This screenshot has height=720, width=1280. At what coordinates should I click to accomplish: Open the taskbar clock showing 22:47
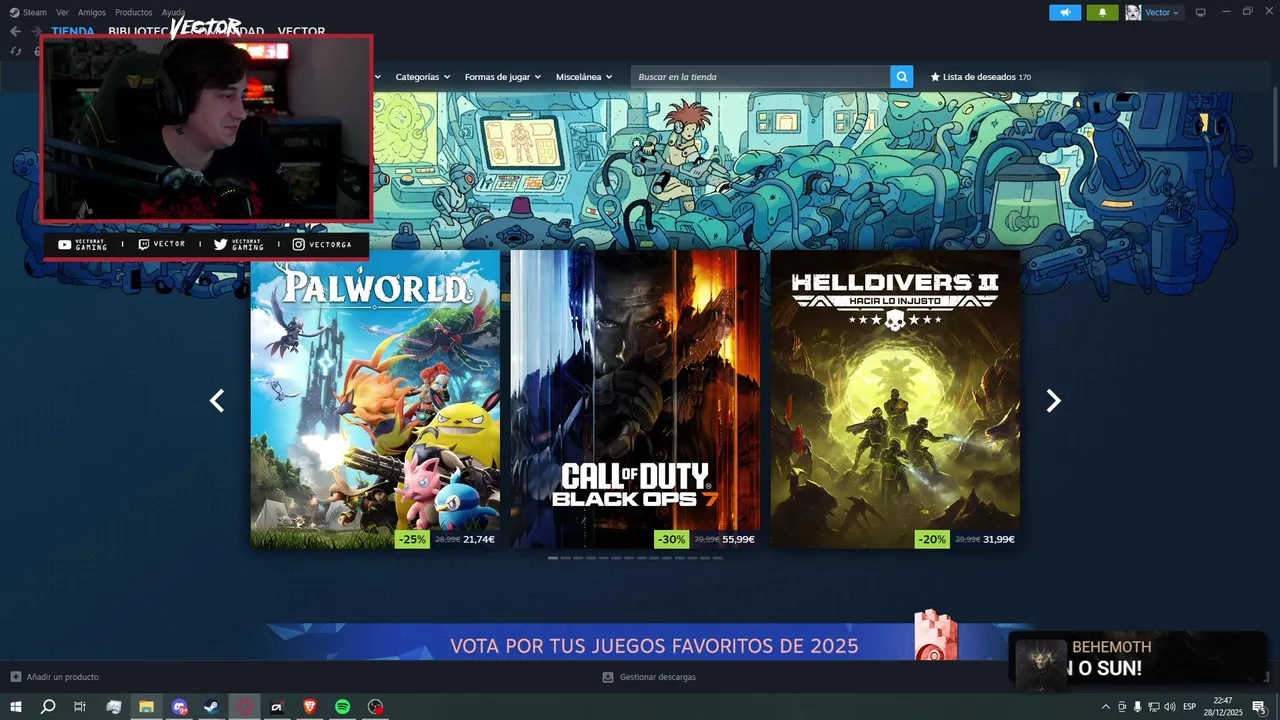1222,707
